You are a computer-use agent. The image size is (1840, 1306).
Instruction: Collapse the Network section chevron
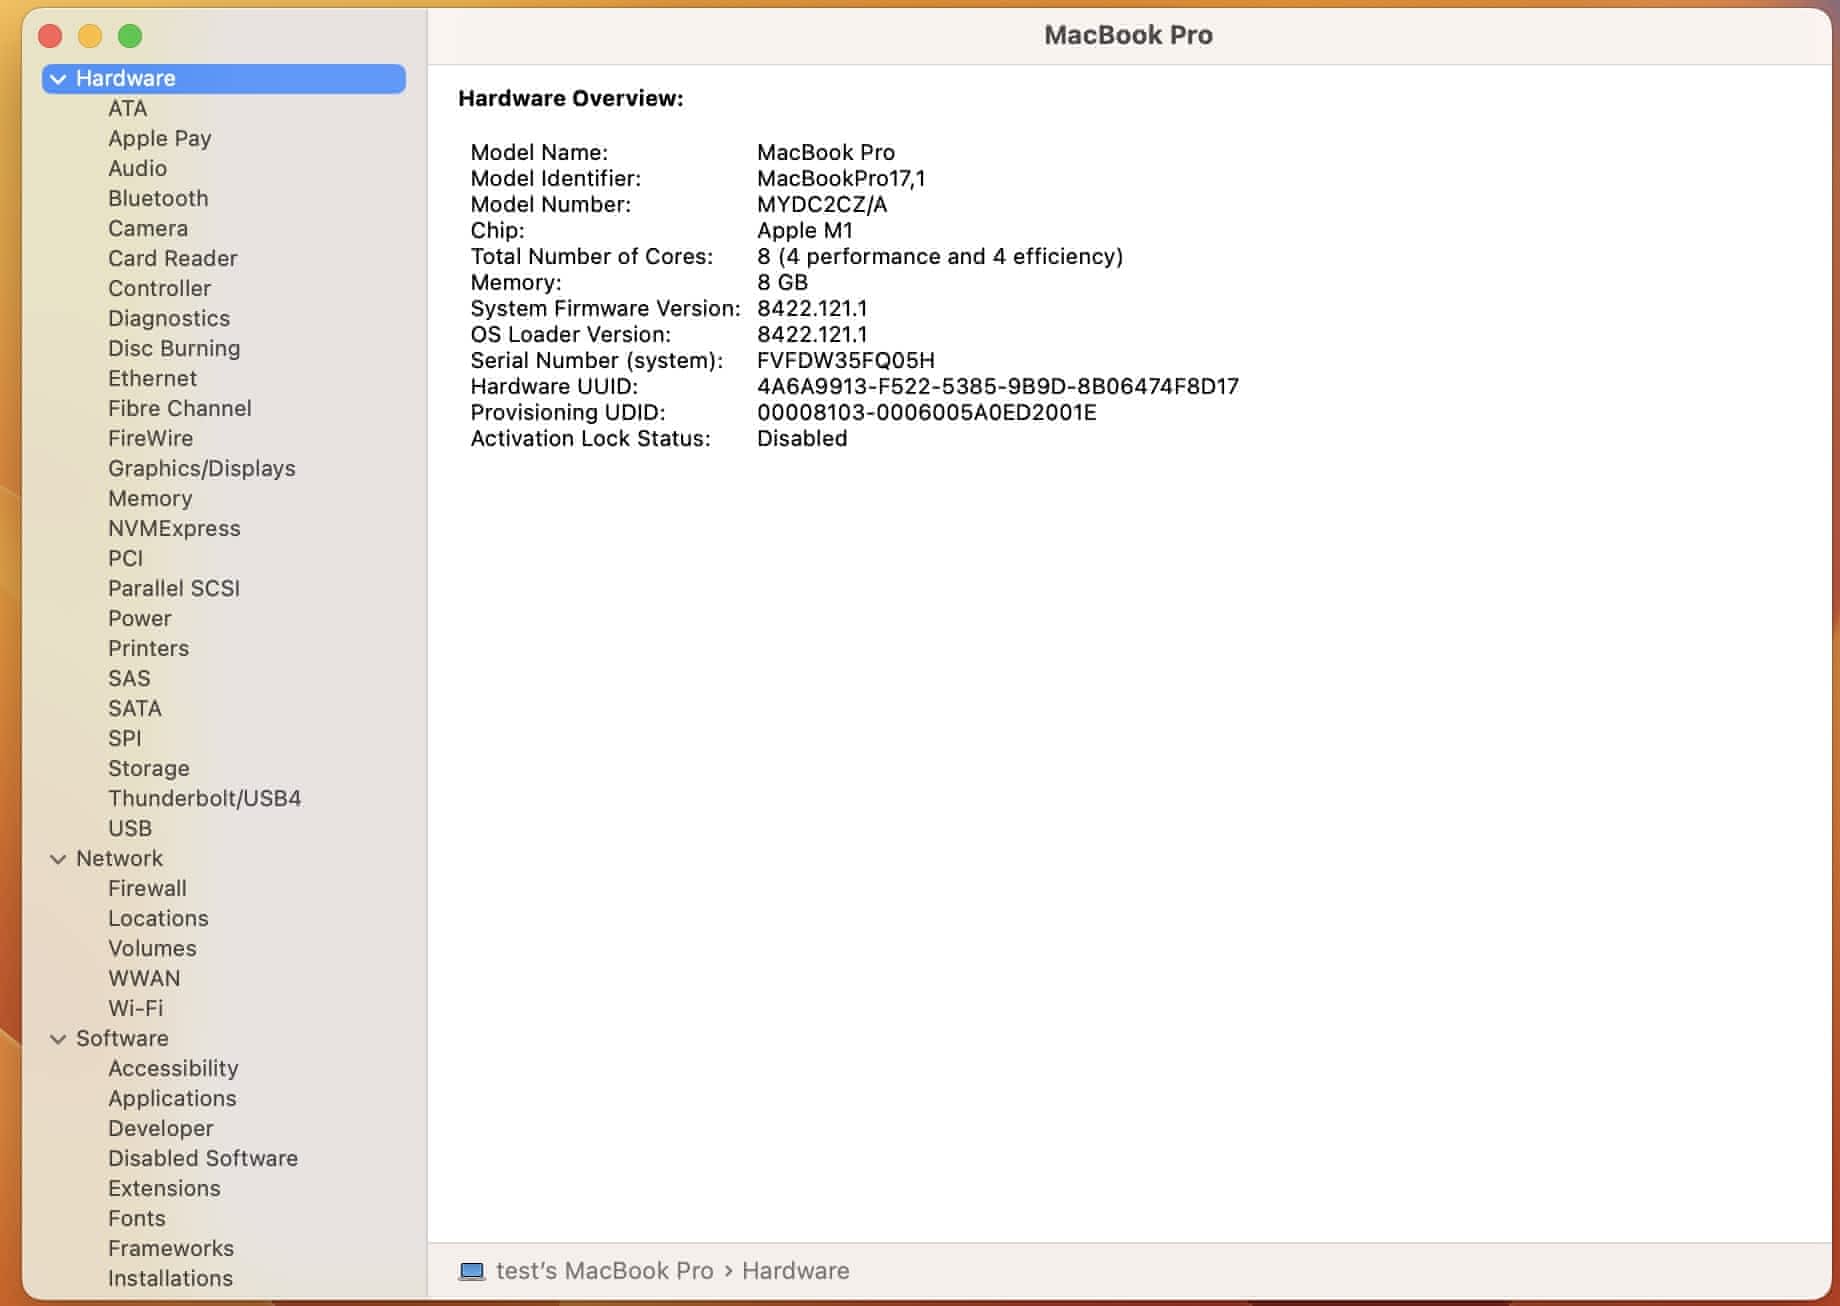(x=58, y=859)
